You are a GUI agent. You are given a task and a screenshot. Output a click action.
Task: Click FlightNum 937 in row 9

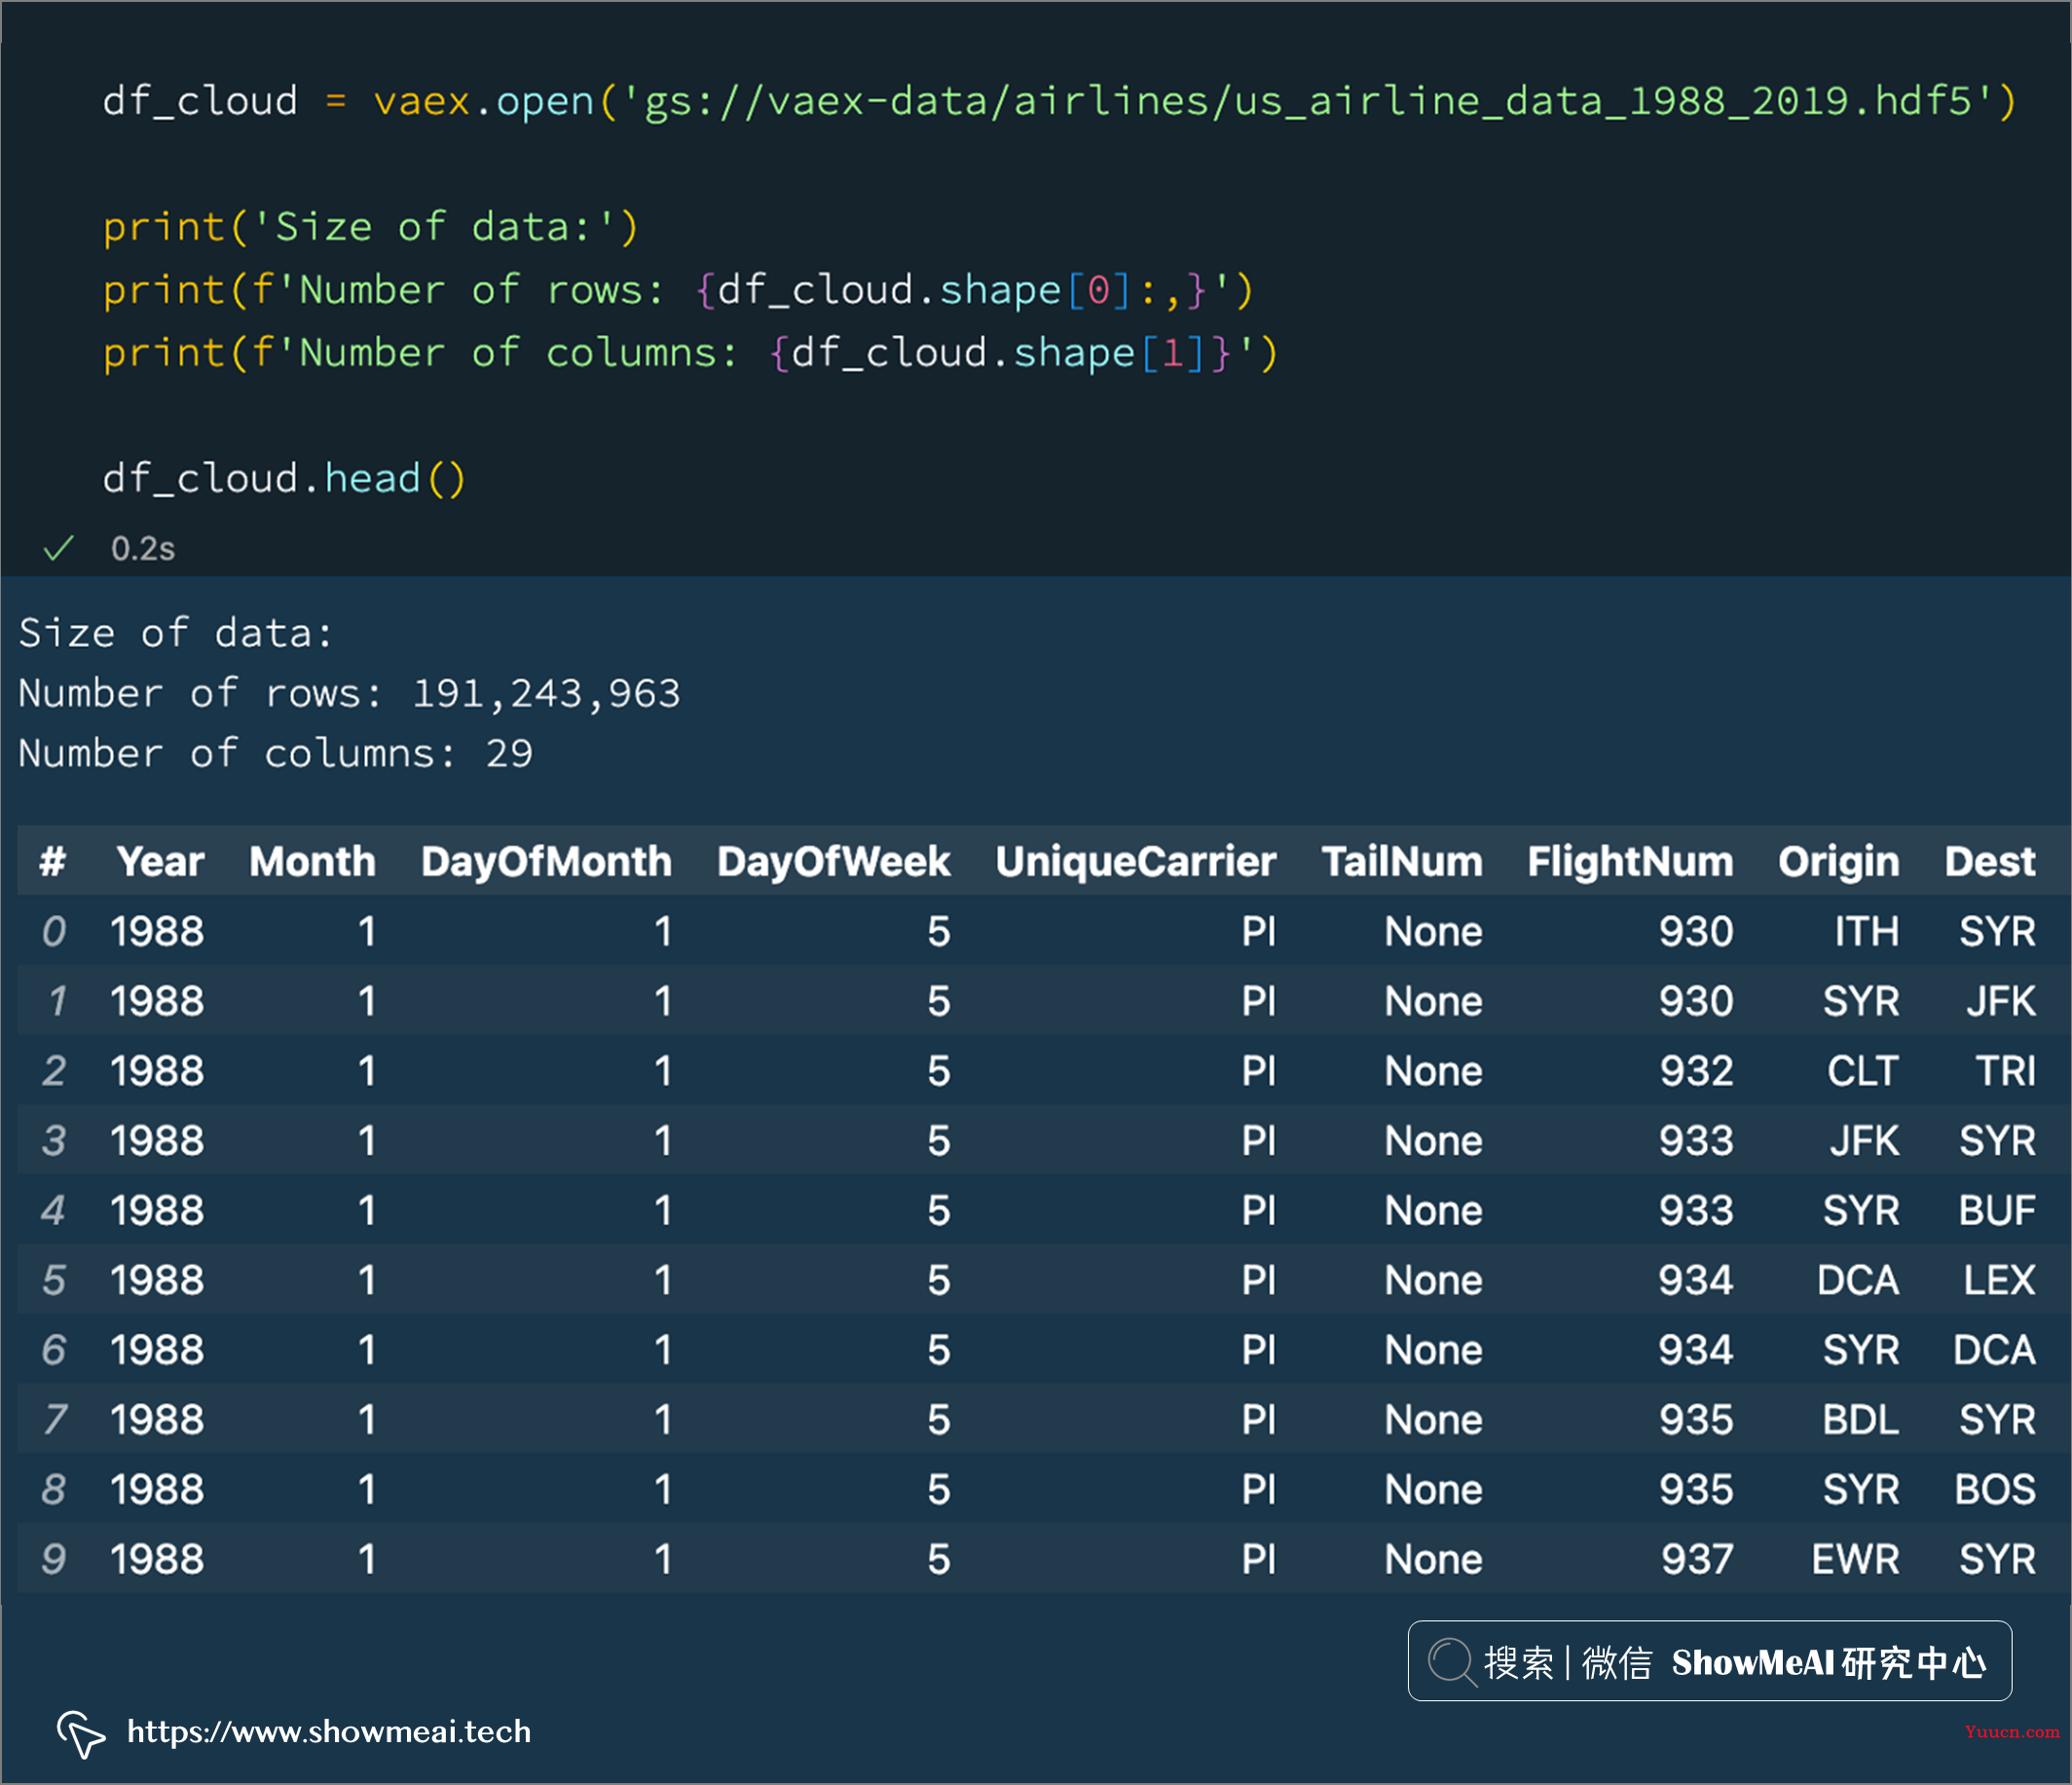[1697, 1559]
